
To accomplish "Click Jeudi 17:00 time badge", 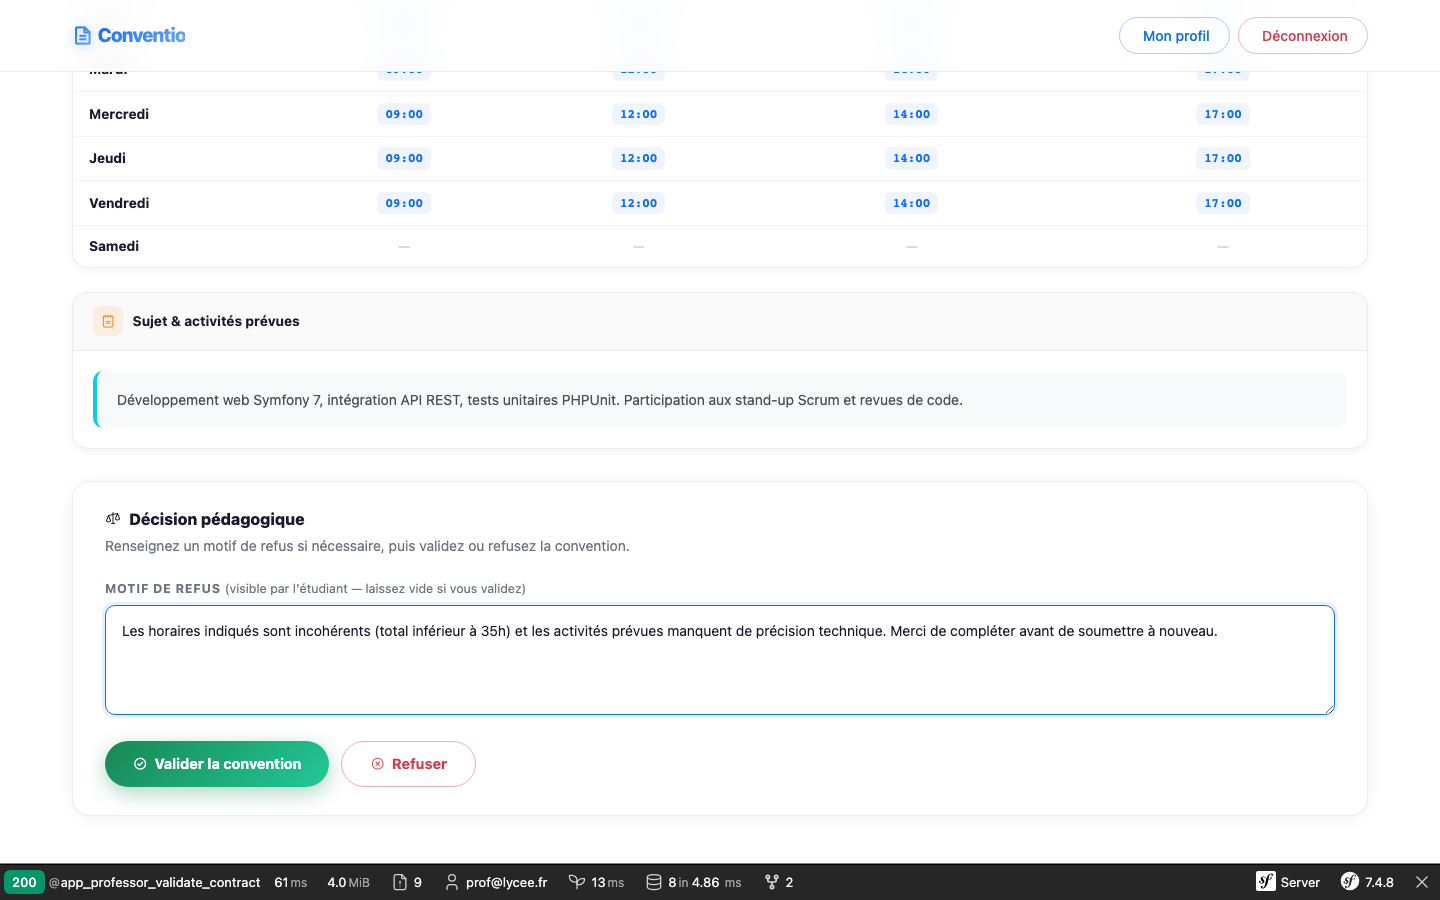I will pyautogui.click(x=1222, y=158).
